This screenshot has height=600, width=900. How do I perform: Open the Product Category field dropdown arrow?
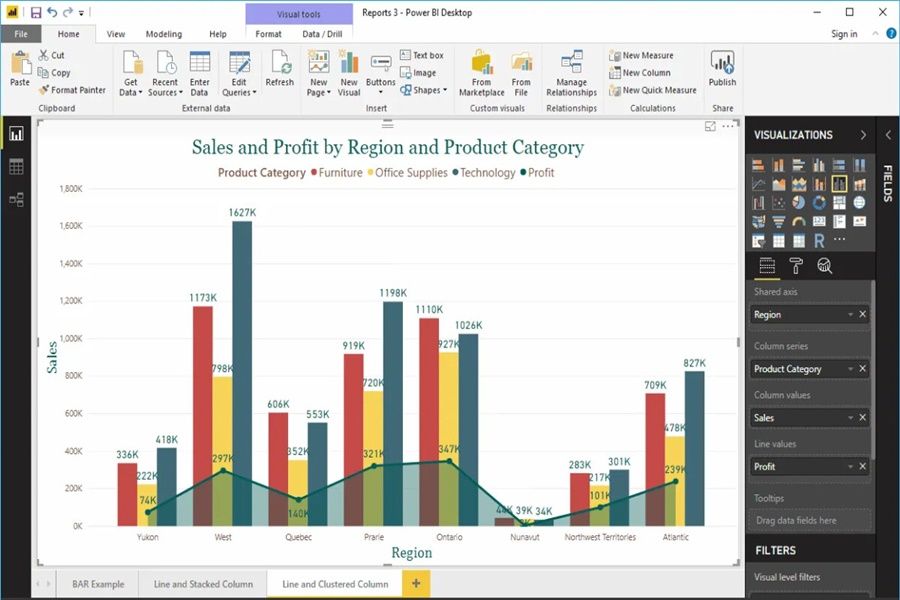(851, 369)
